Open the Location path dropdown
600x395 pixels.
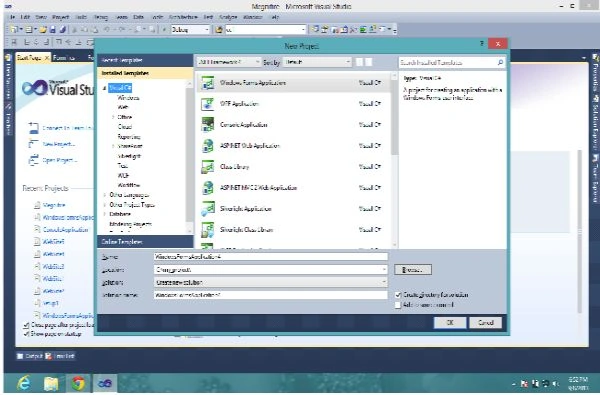(384, 270)
